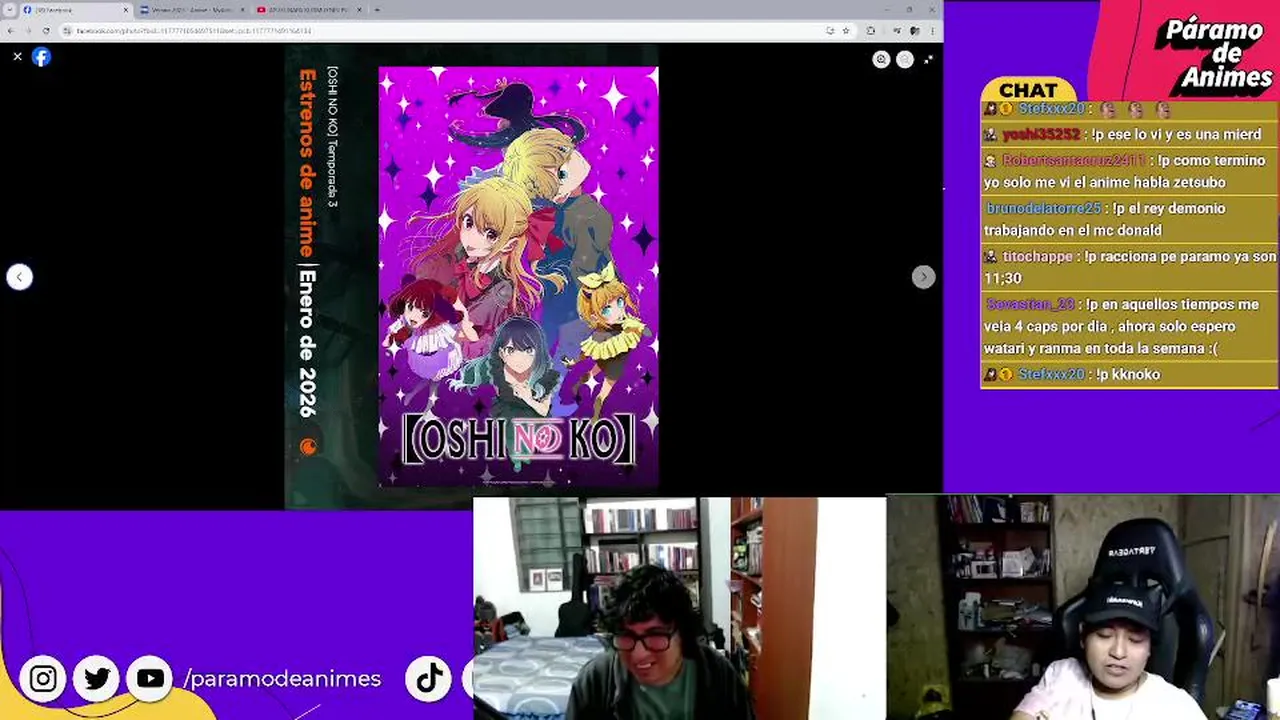Close the Facebook photo viewer
Viewport: 1280px width, 720px height.
pyautogui.click(x=17, y=57)
